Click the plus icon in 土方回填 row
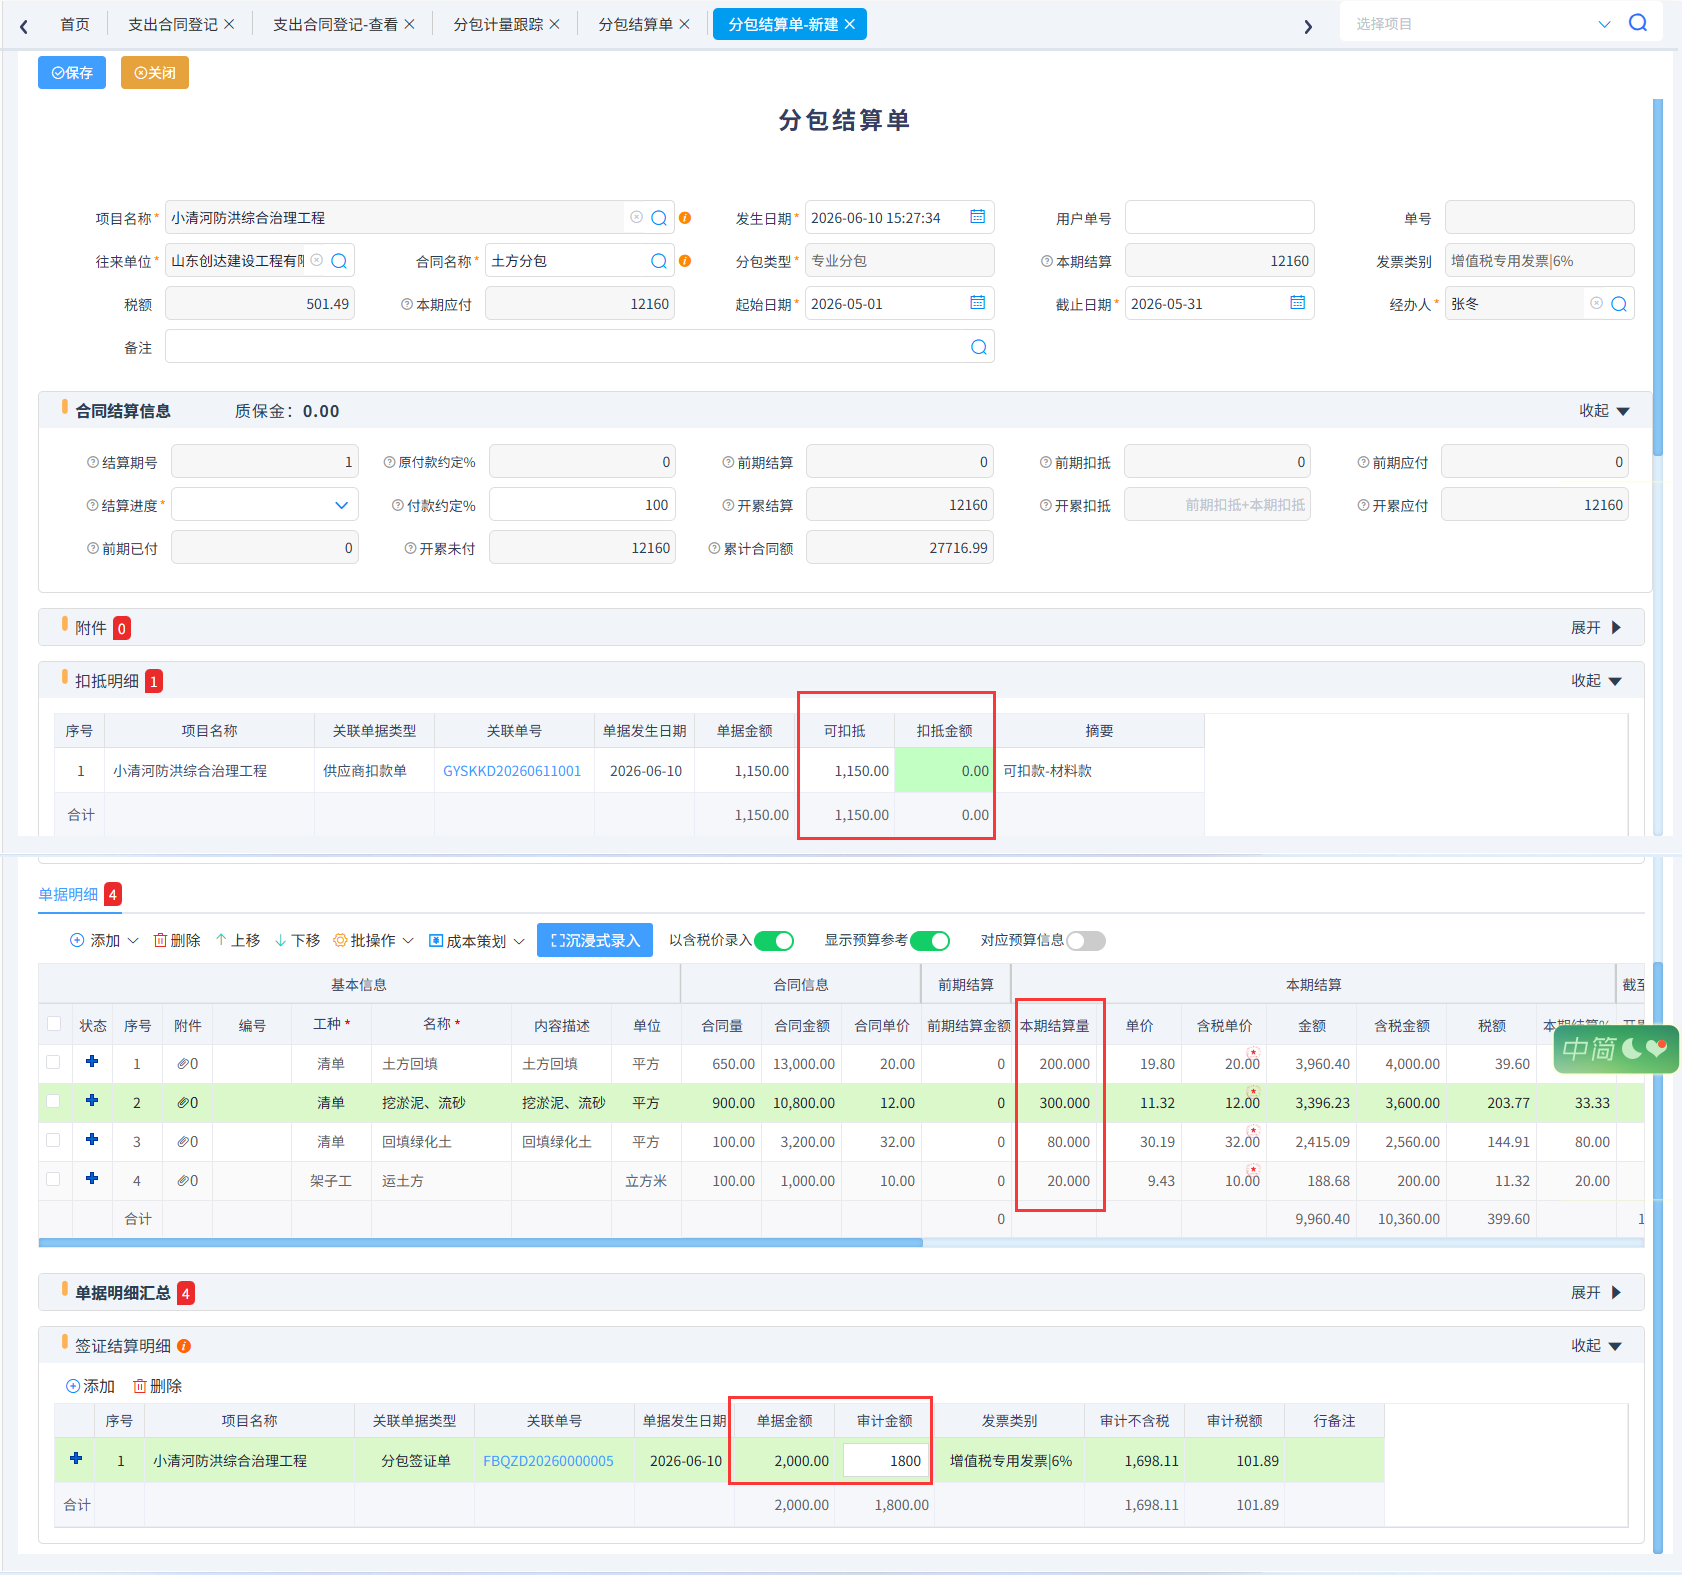This screenshot has height=1575, width=1682. 92,1062
